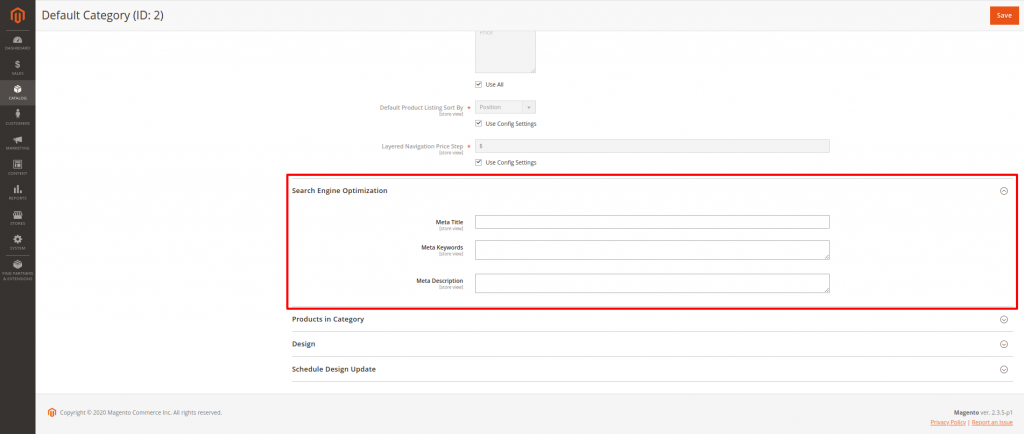Toggle the Use All checkbox
This screenshot has width=1024, height=434.
(479, 84)
